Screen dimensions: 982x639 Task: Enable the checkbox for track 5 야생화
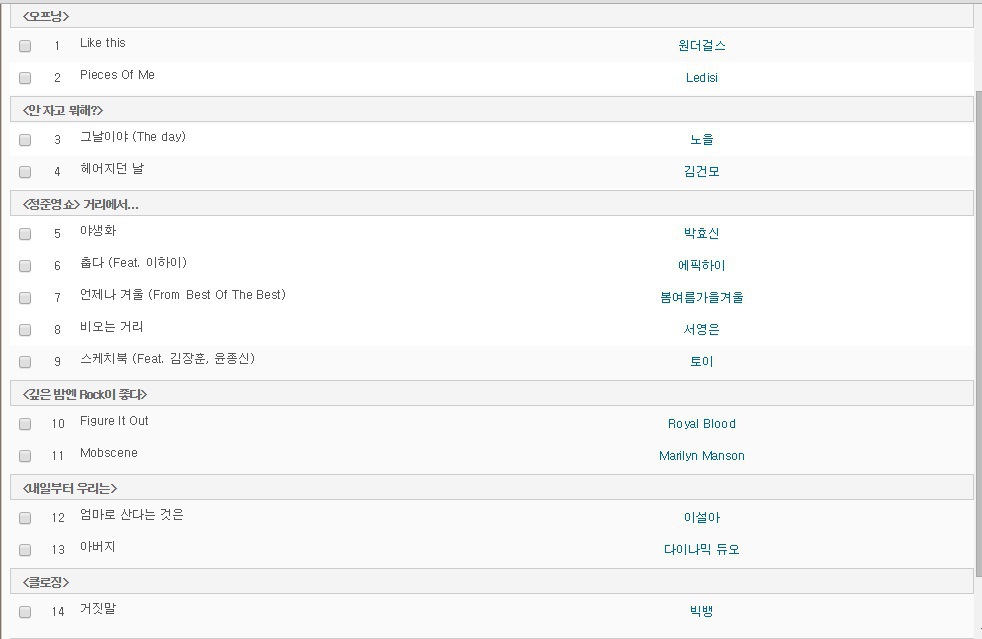[25, 234]
